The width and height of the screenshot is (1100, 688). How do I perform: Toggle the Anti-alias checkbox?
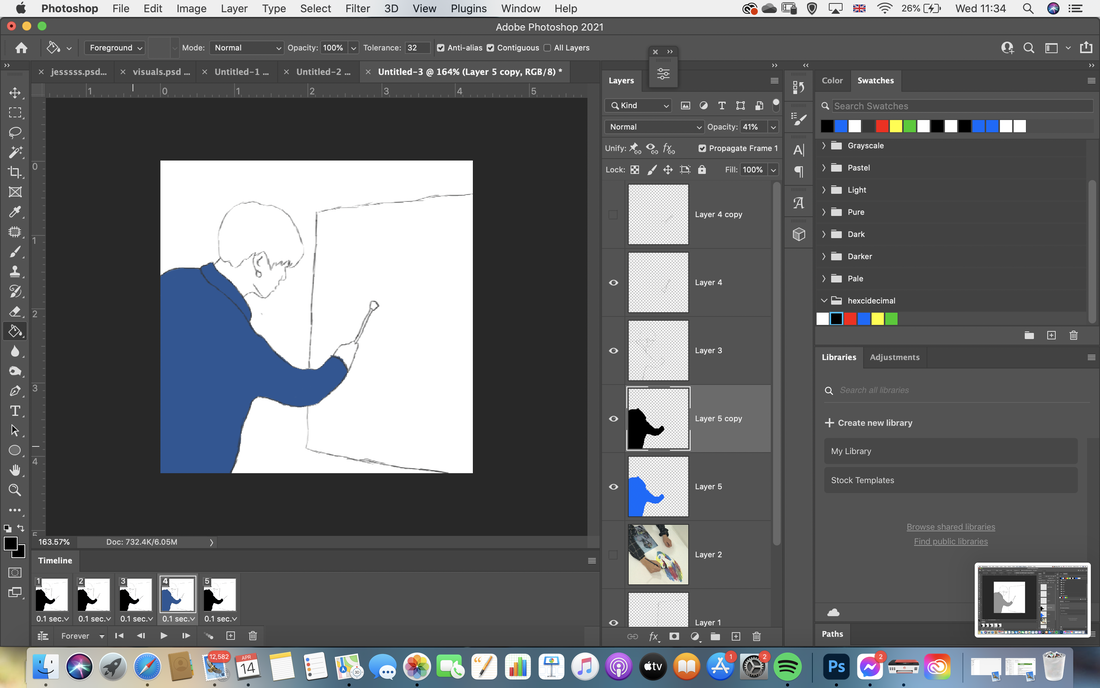[441, 48]
